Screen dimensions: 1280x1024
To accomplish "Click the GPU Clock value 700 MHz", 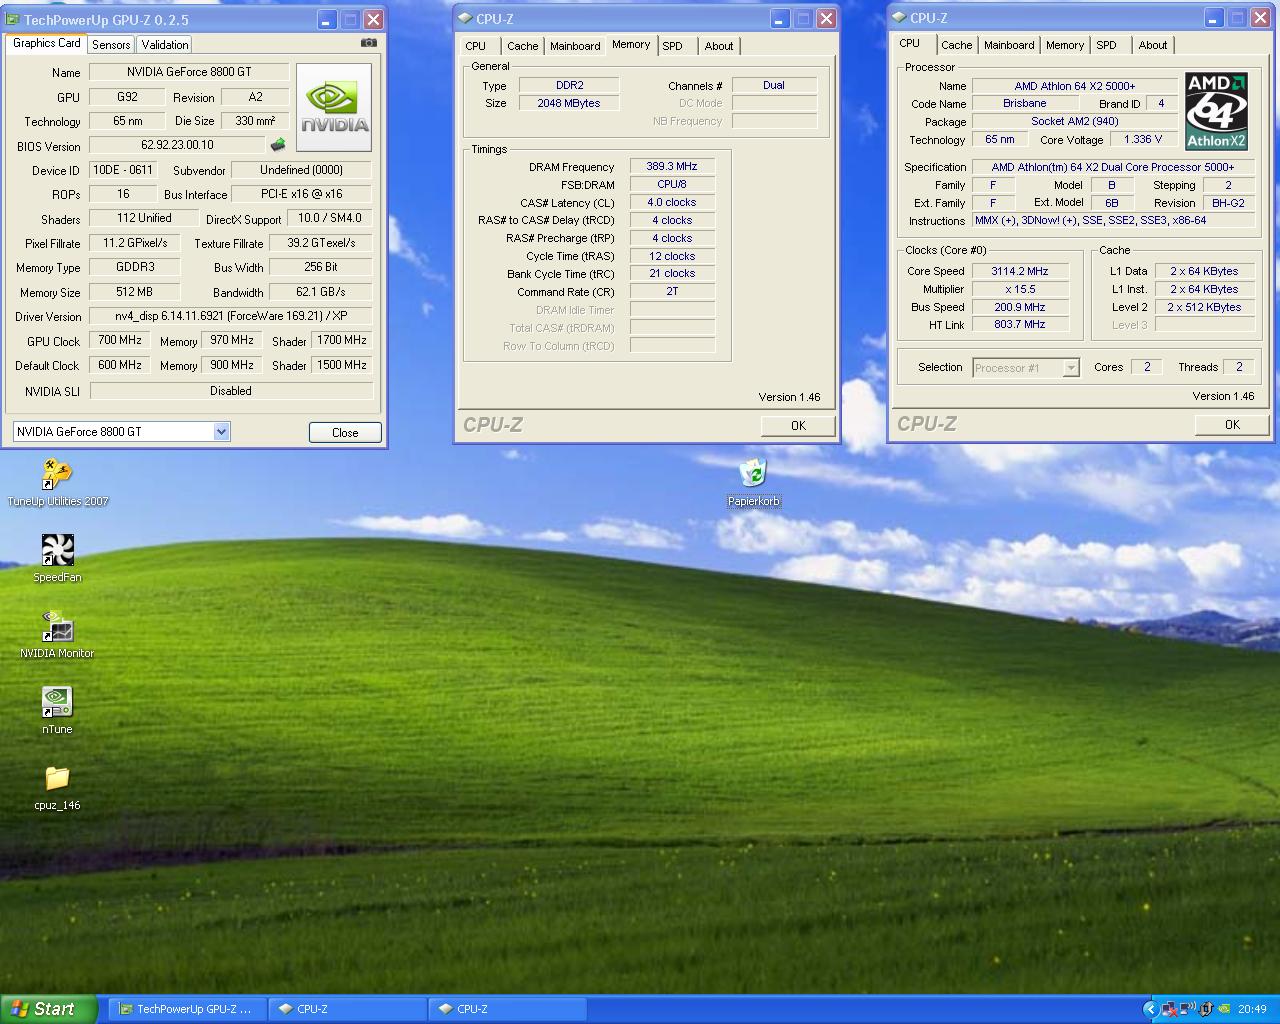I will point(120,341).
